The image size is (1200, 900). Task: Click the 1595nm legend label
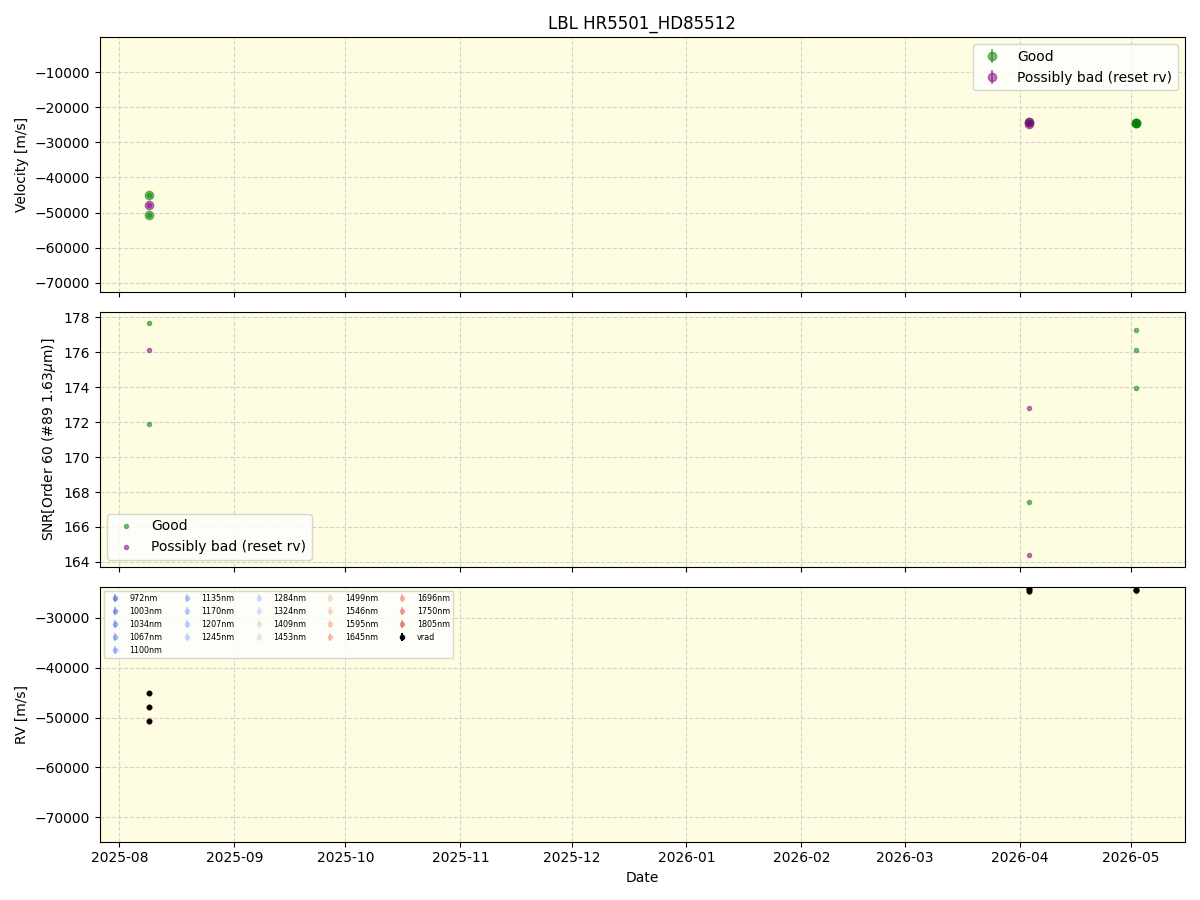click(361, 624)
